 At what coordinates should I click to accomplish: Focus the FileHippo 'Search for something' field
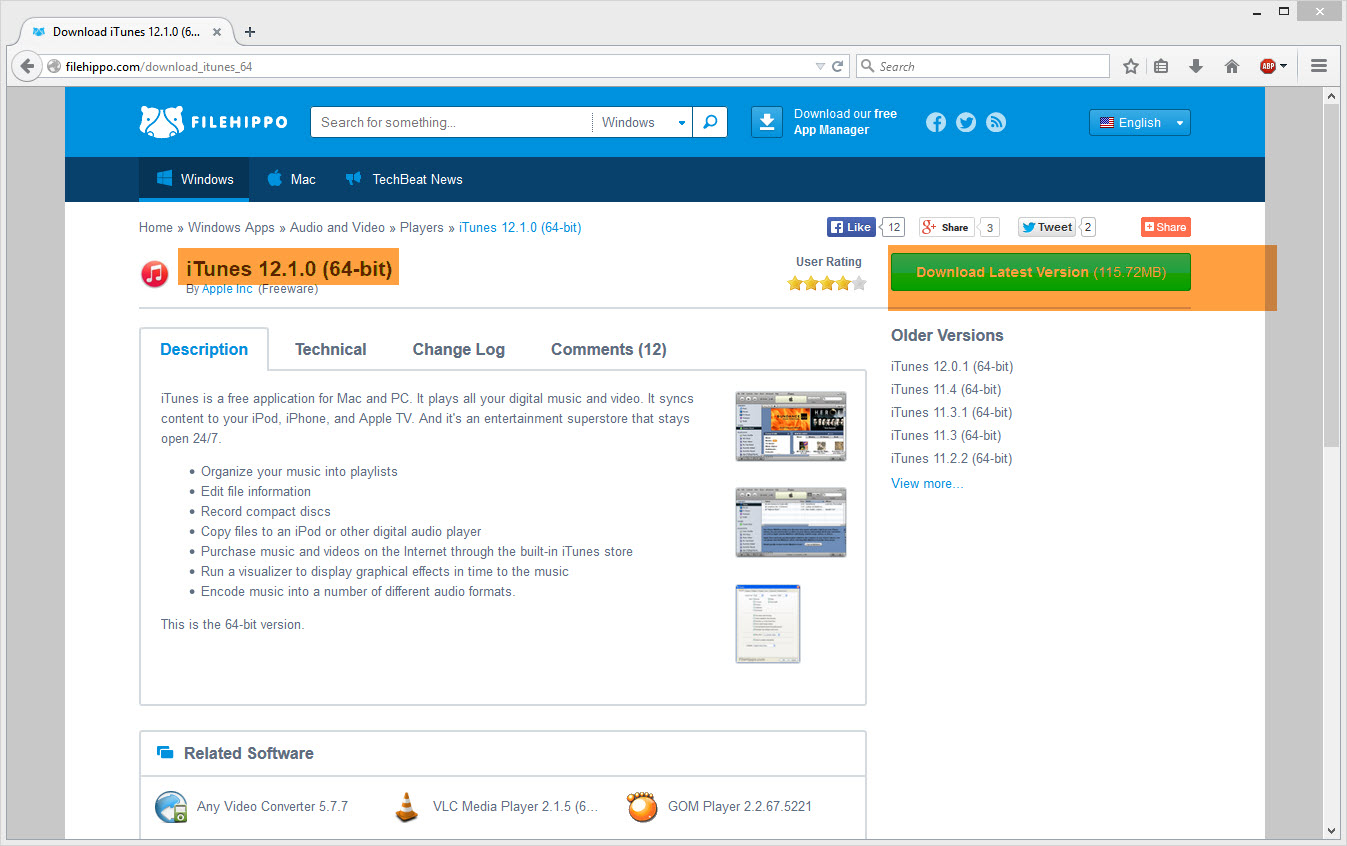(452, 122)
